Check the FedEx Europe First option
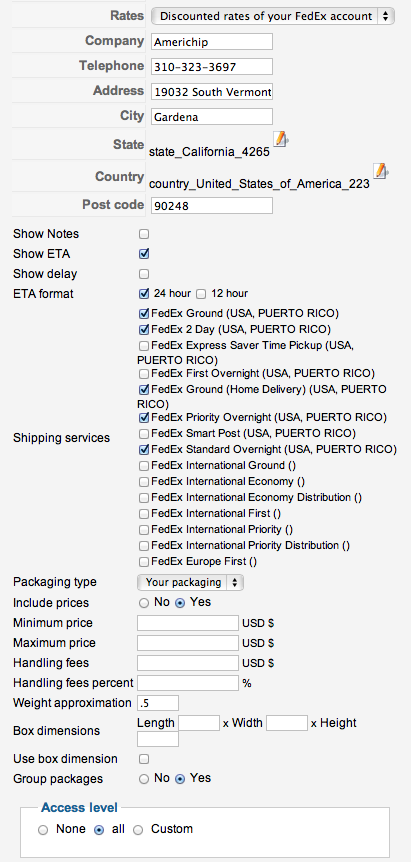Image resolution: width=411 pixels, height=862 pixels. tap(144, 562)
